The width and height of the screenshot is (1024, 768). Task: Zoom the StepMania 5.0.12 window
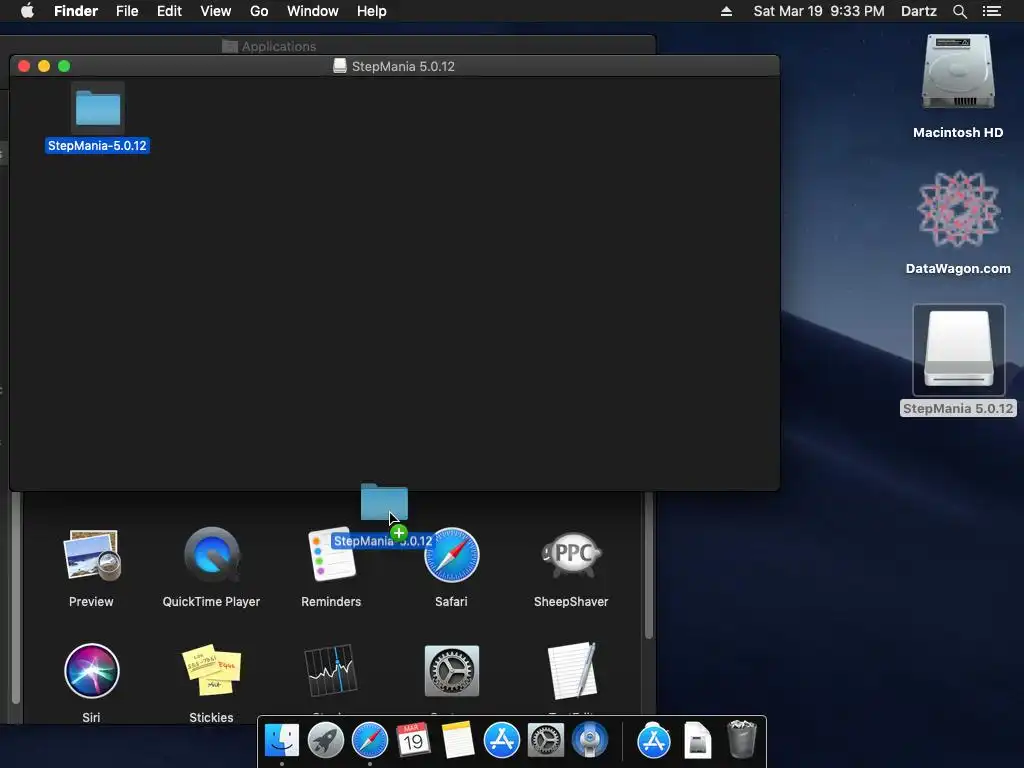click(x=64, y=66)
